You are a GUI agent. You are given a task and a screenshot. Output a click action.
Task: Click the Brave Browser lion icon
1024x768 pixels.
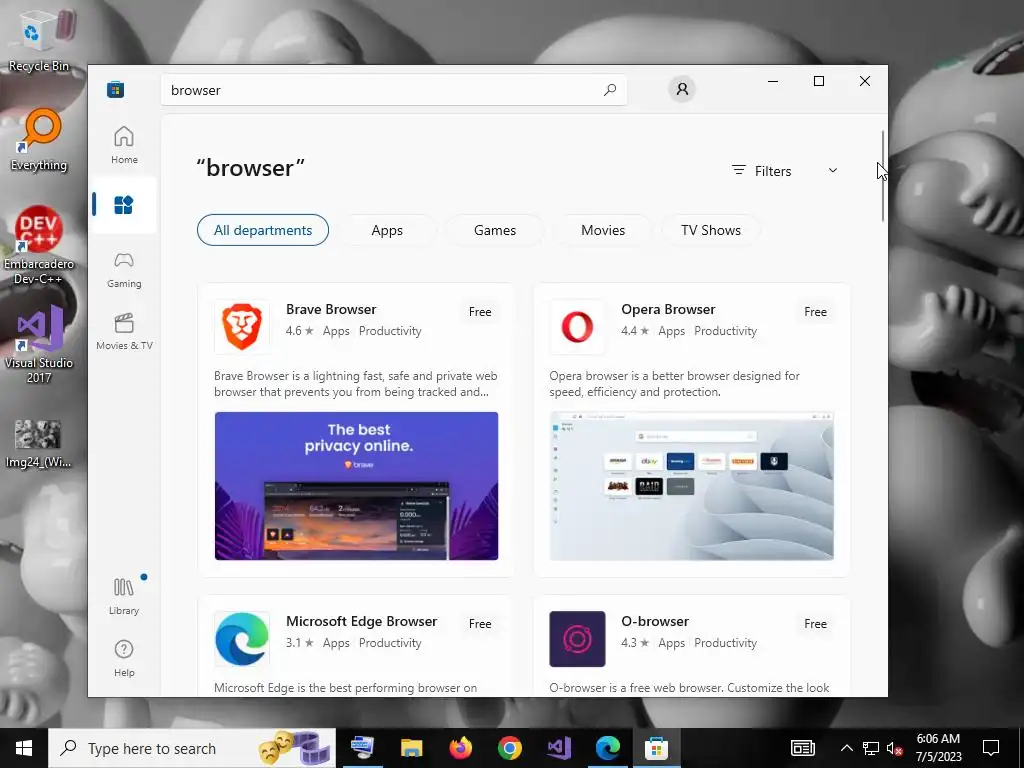pos(242,327)
